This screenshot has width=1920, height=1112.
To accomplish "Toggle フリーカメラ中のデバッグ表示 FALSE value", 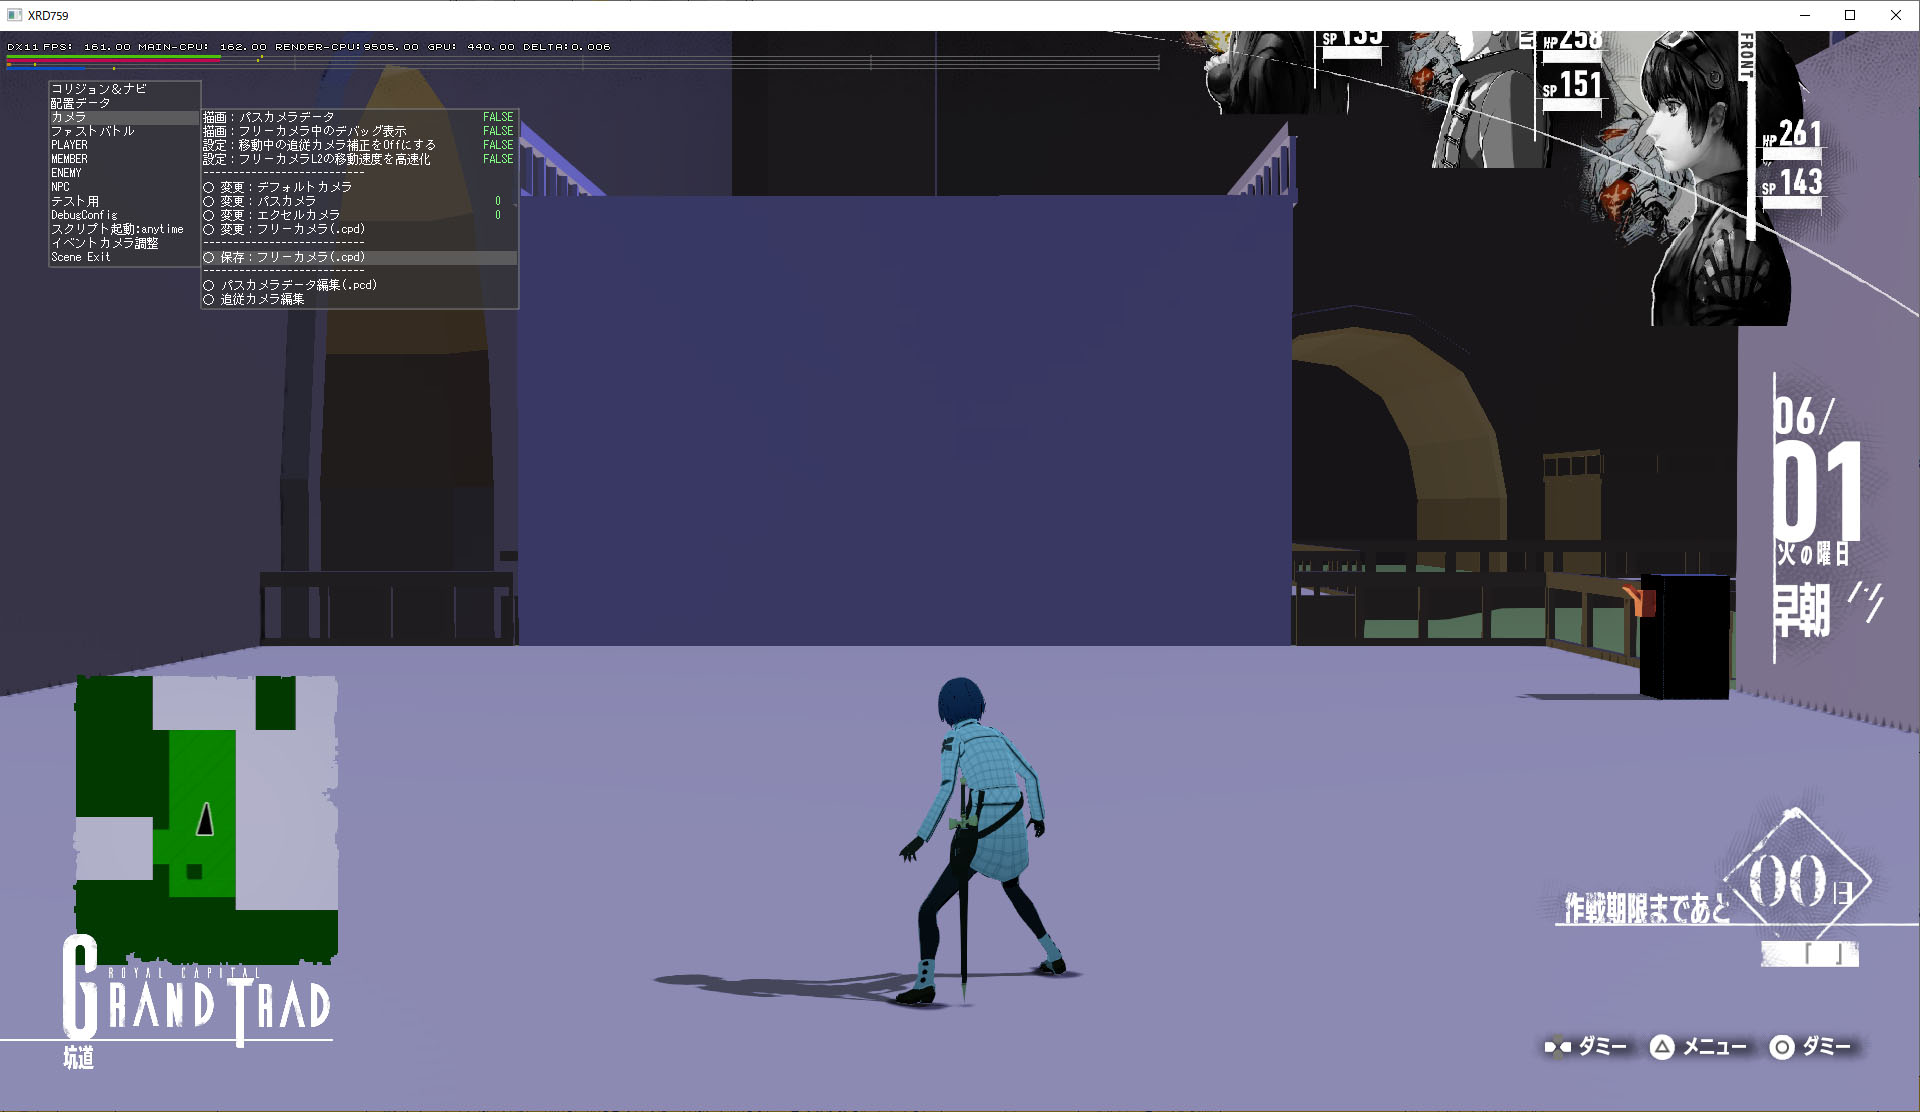I will 498,131.
